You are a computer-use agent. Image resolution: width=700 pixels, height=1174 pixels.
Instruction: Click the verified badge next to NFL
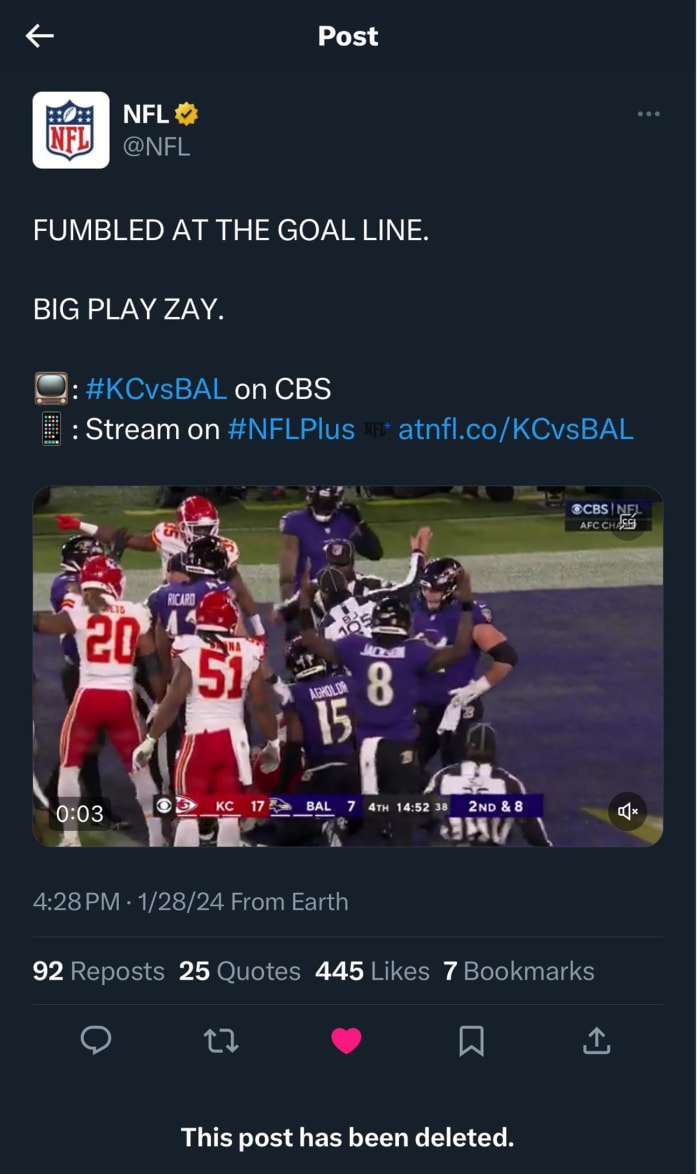click(x=188, y=115)
